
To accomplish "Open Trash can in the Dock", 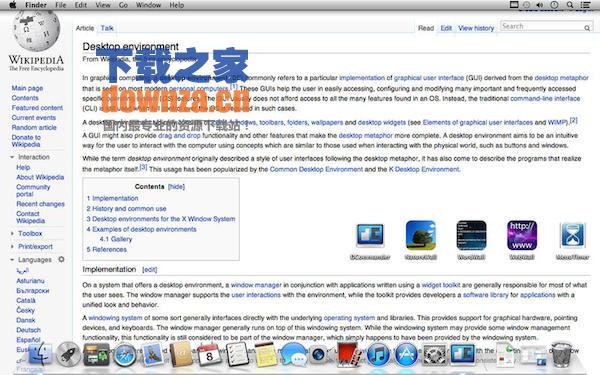I will [x=561, y=354].
